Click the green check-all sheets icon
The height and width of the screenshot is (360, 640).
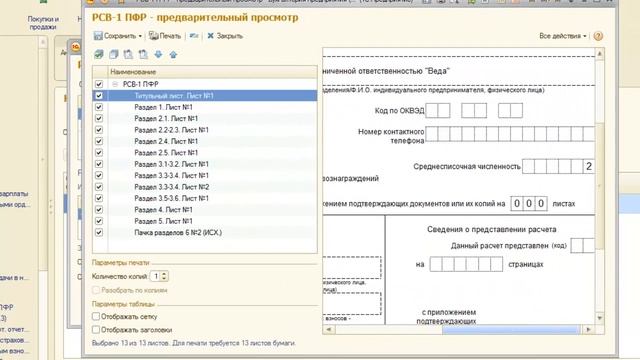coord(99,54)
